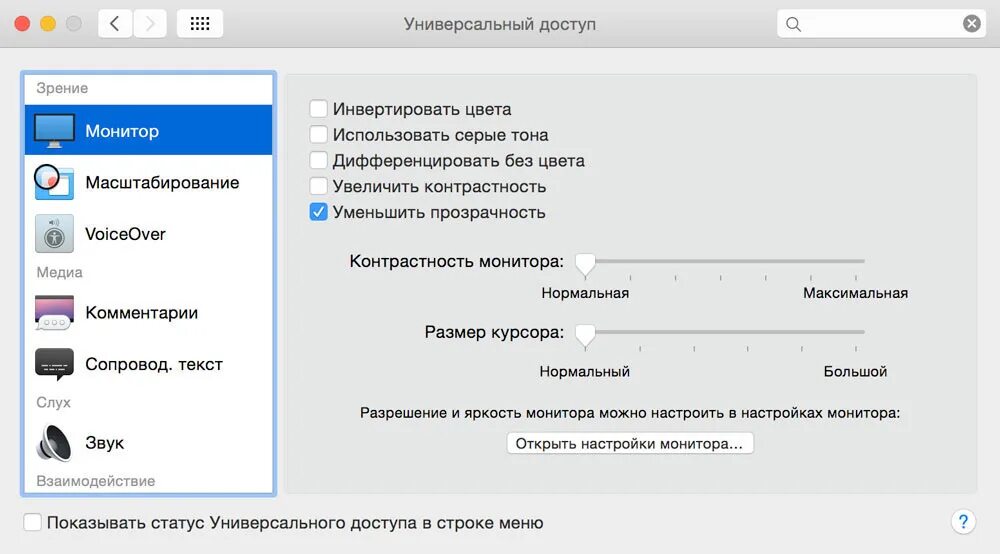
Task: Click the Медиа section header
Action: pos(59,272)
